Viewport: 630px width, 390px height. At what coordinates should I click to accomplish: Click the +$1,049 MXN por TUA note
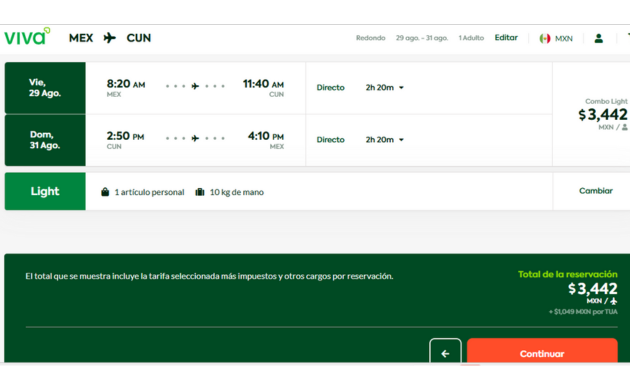tap(583, 312)
